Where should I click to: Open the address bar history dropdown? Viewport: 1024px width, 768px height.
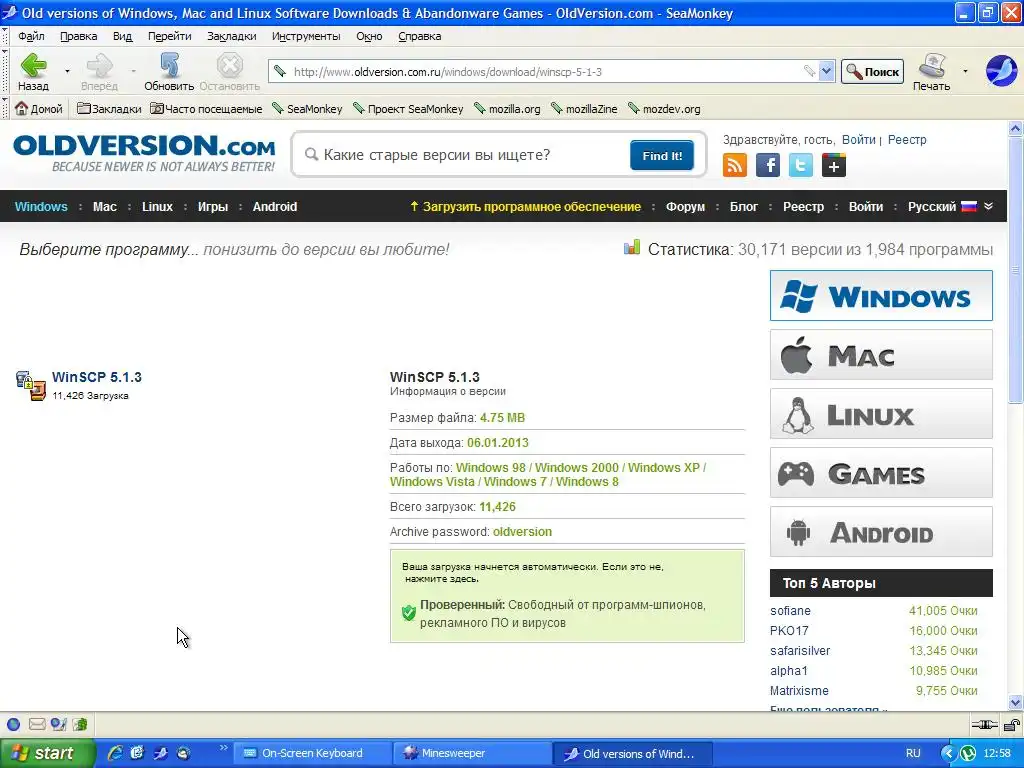[x=826, y=71]
